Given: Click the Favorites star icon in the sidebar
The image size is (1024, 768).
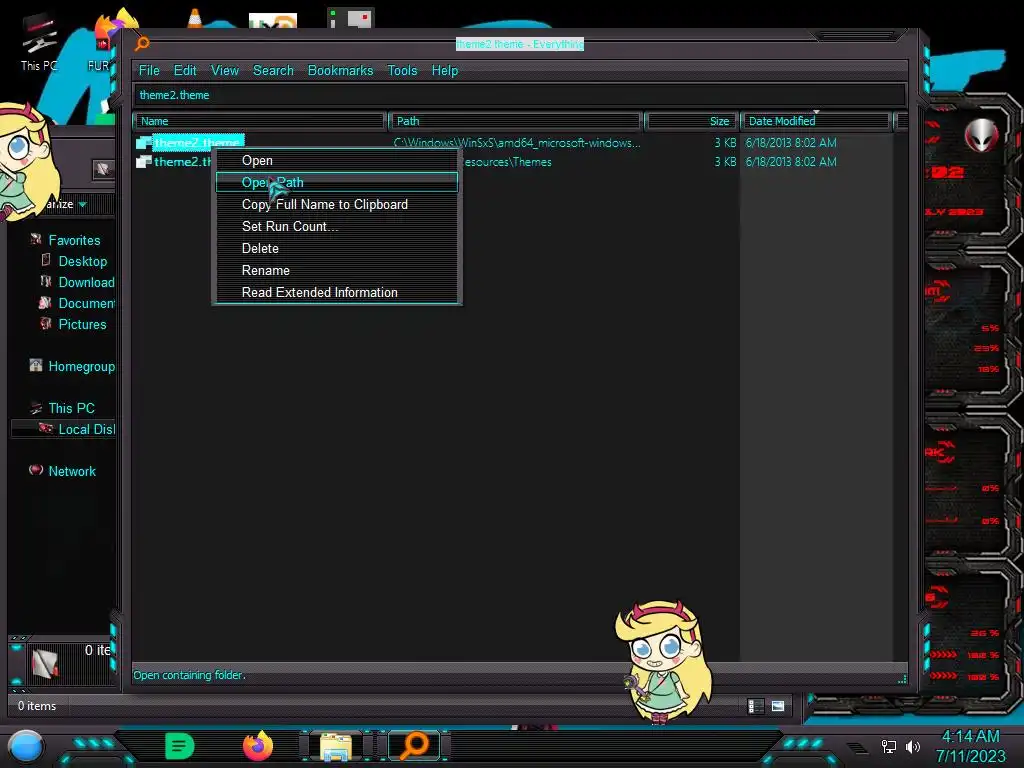Looking at the screenshot, I should click(36, 240).
